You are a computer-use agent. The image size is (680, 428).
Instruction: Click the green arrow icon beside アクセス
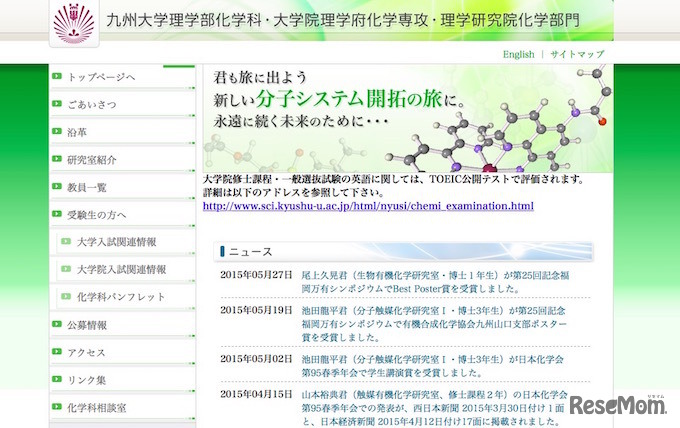pos(57,352)
